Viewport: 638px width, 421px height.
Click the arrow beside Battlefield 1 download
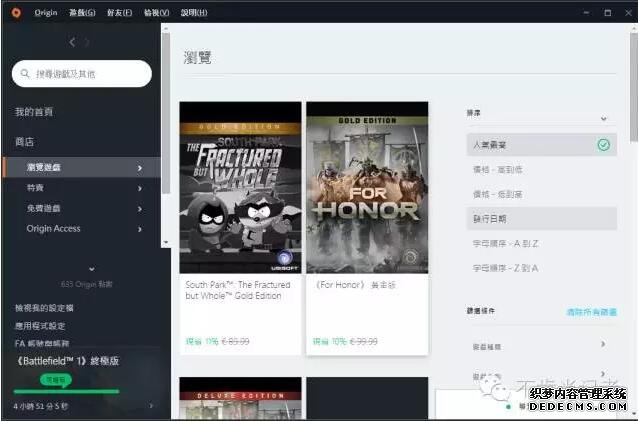(151, 406)
